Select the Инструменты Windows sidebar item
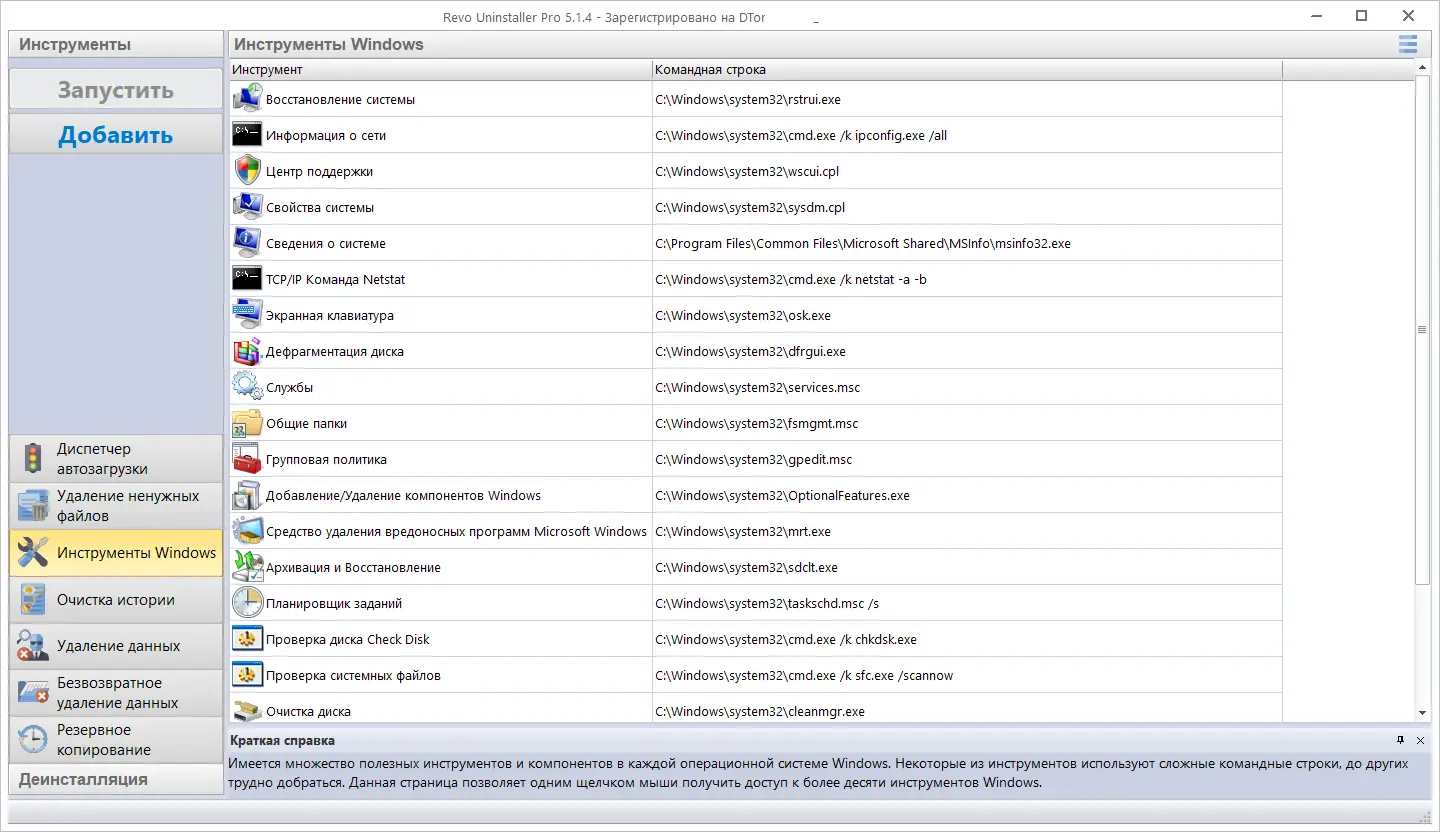Screen dimensions: 1440x832 [x=116, y=553]
